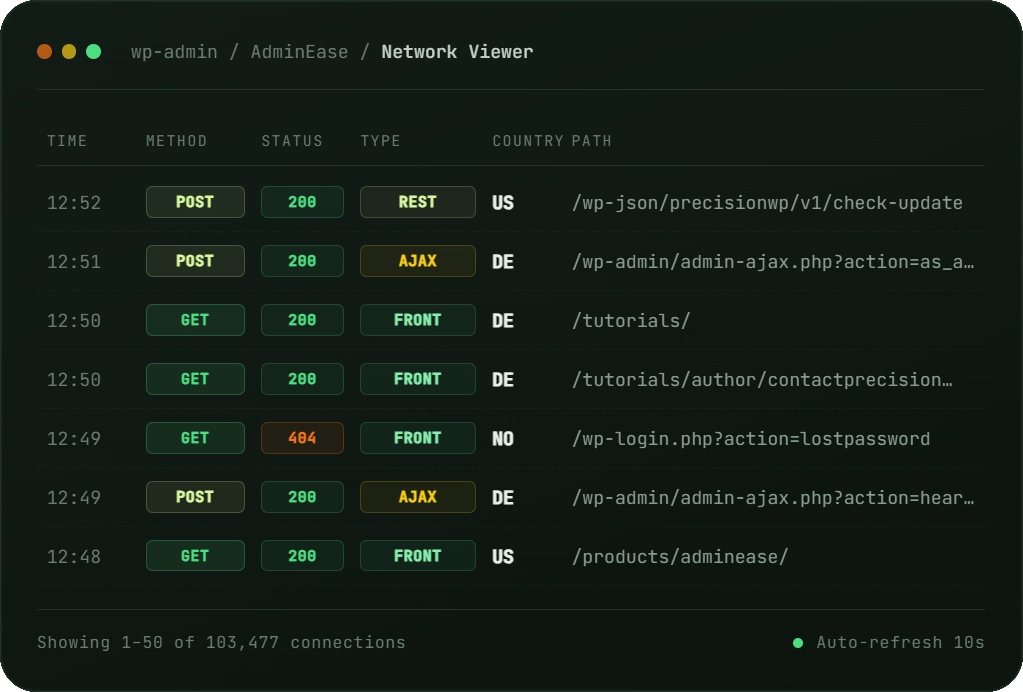The width and height of the screenshot is (1023, 692).
Task: Click the REST type badge
Action: [418, 202]
